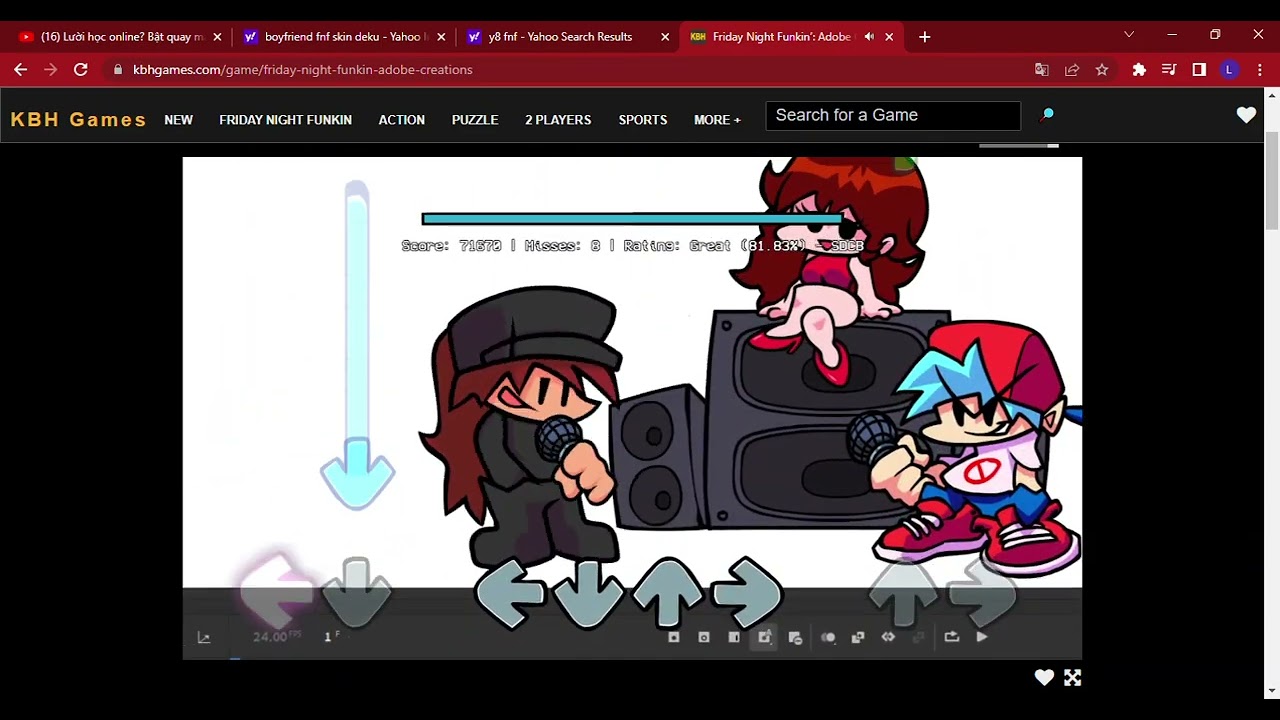The width and height of the screenshot is (1280, 720).
Task: Enter fullscreen with the expand icon
Action: [1072, 678]
